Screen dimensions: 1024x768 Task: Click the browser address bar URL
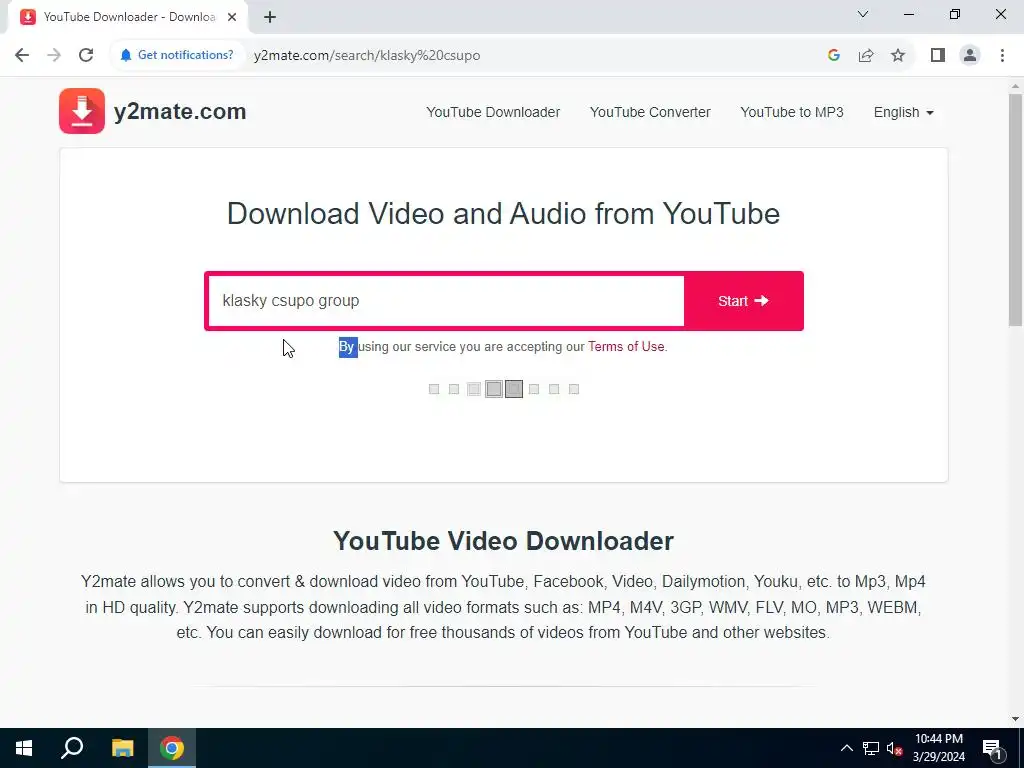(x=366, y=56)
